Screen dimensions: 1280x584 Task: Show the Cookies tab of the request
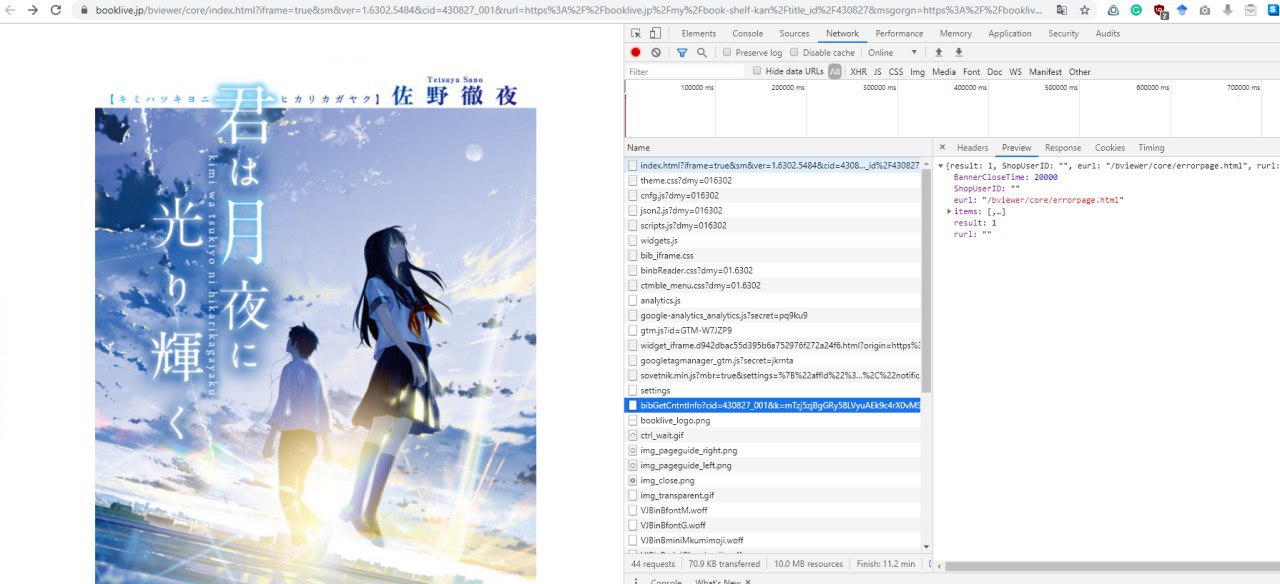pyautogui.click(x=1110, y=147)
